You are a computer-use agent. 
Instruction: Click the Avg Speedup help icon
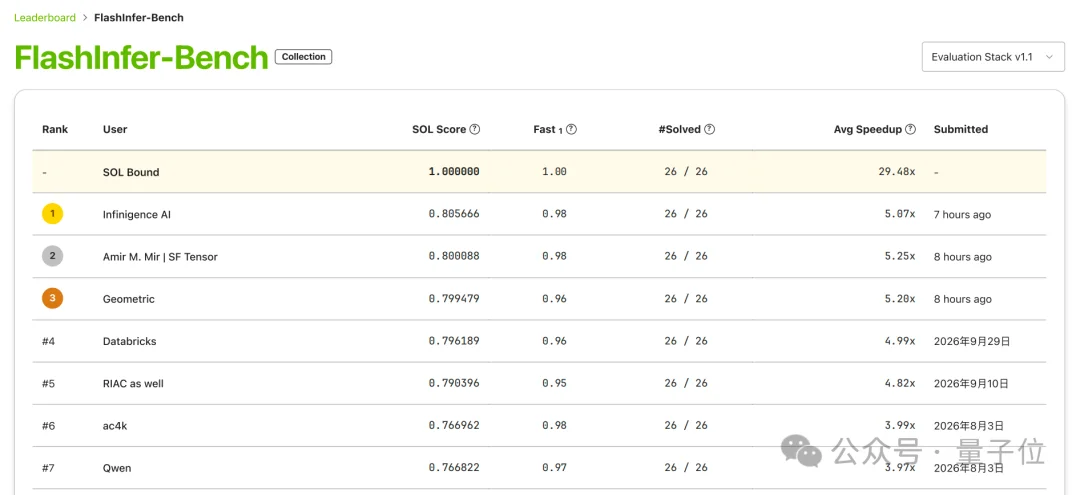(x=911, y=129)
